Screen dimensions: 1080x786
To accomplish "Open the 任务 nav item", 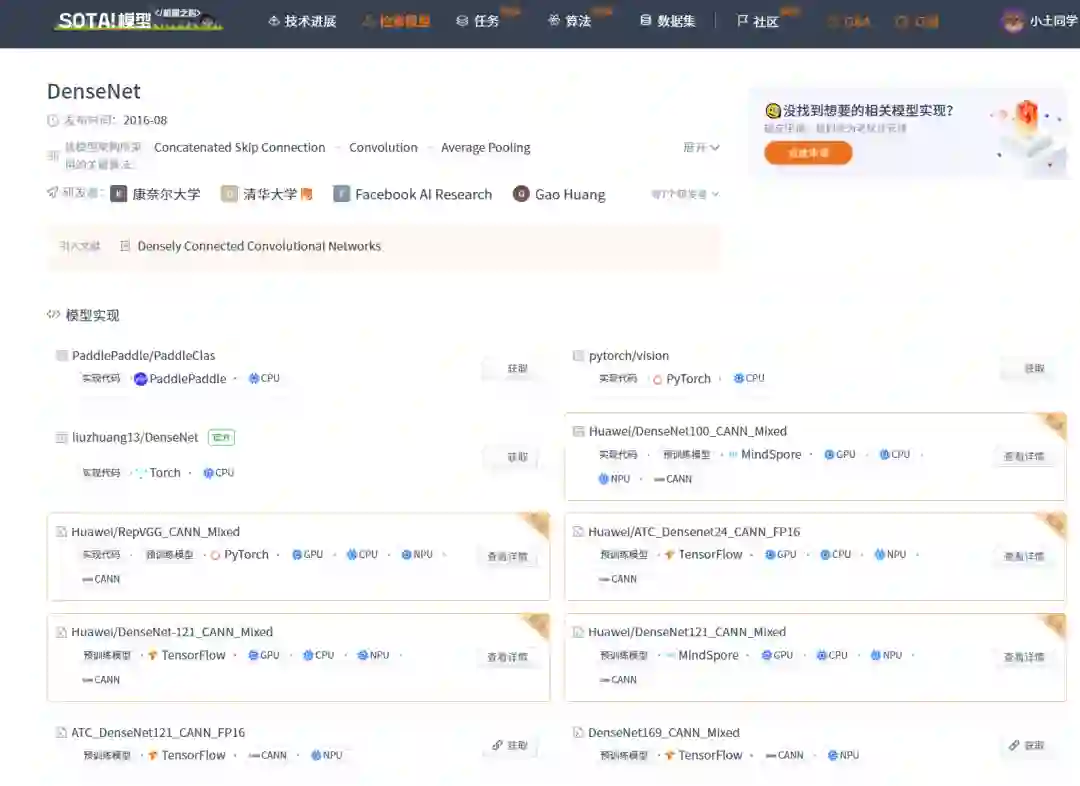I will tap(478, 21).
